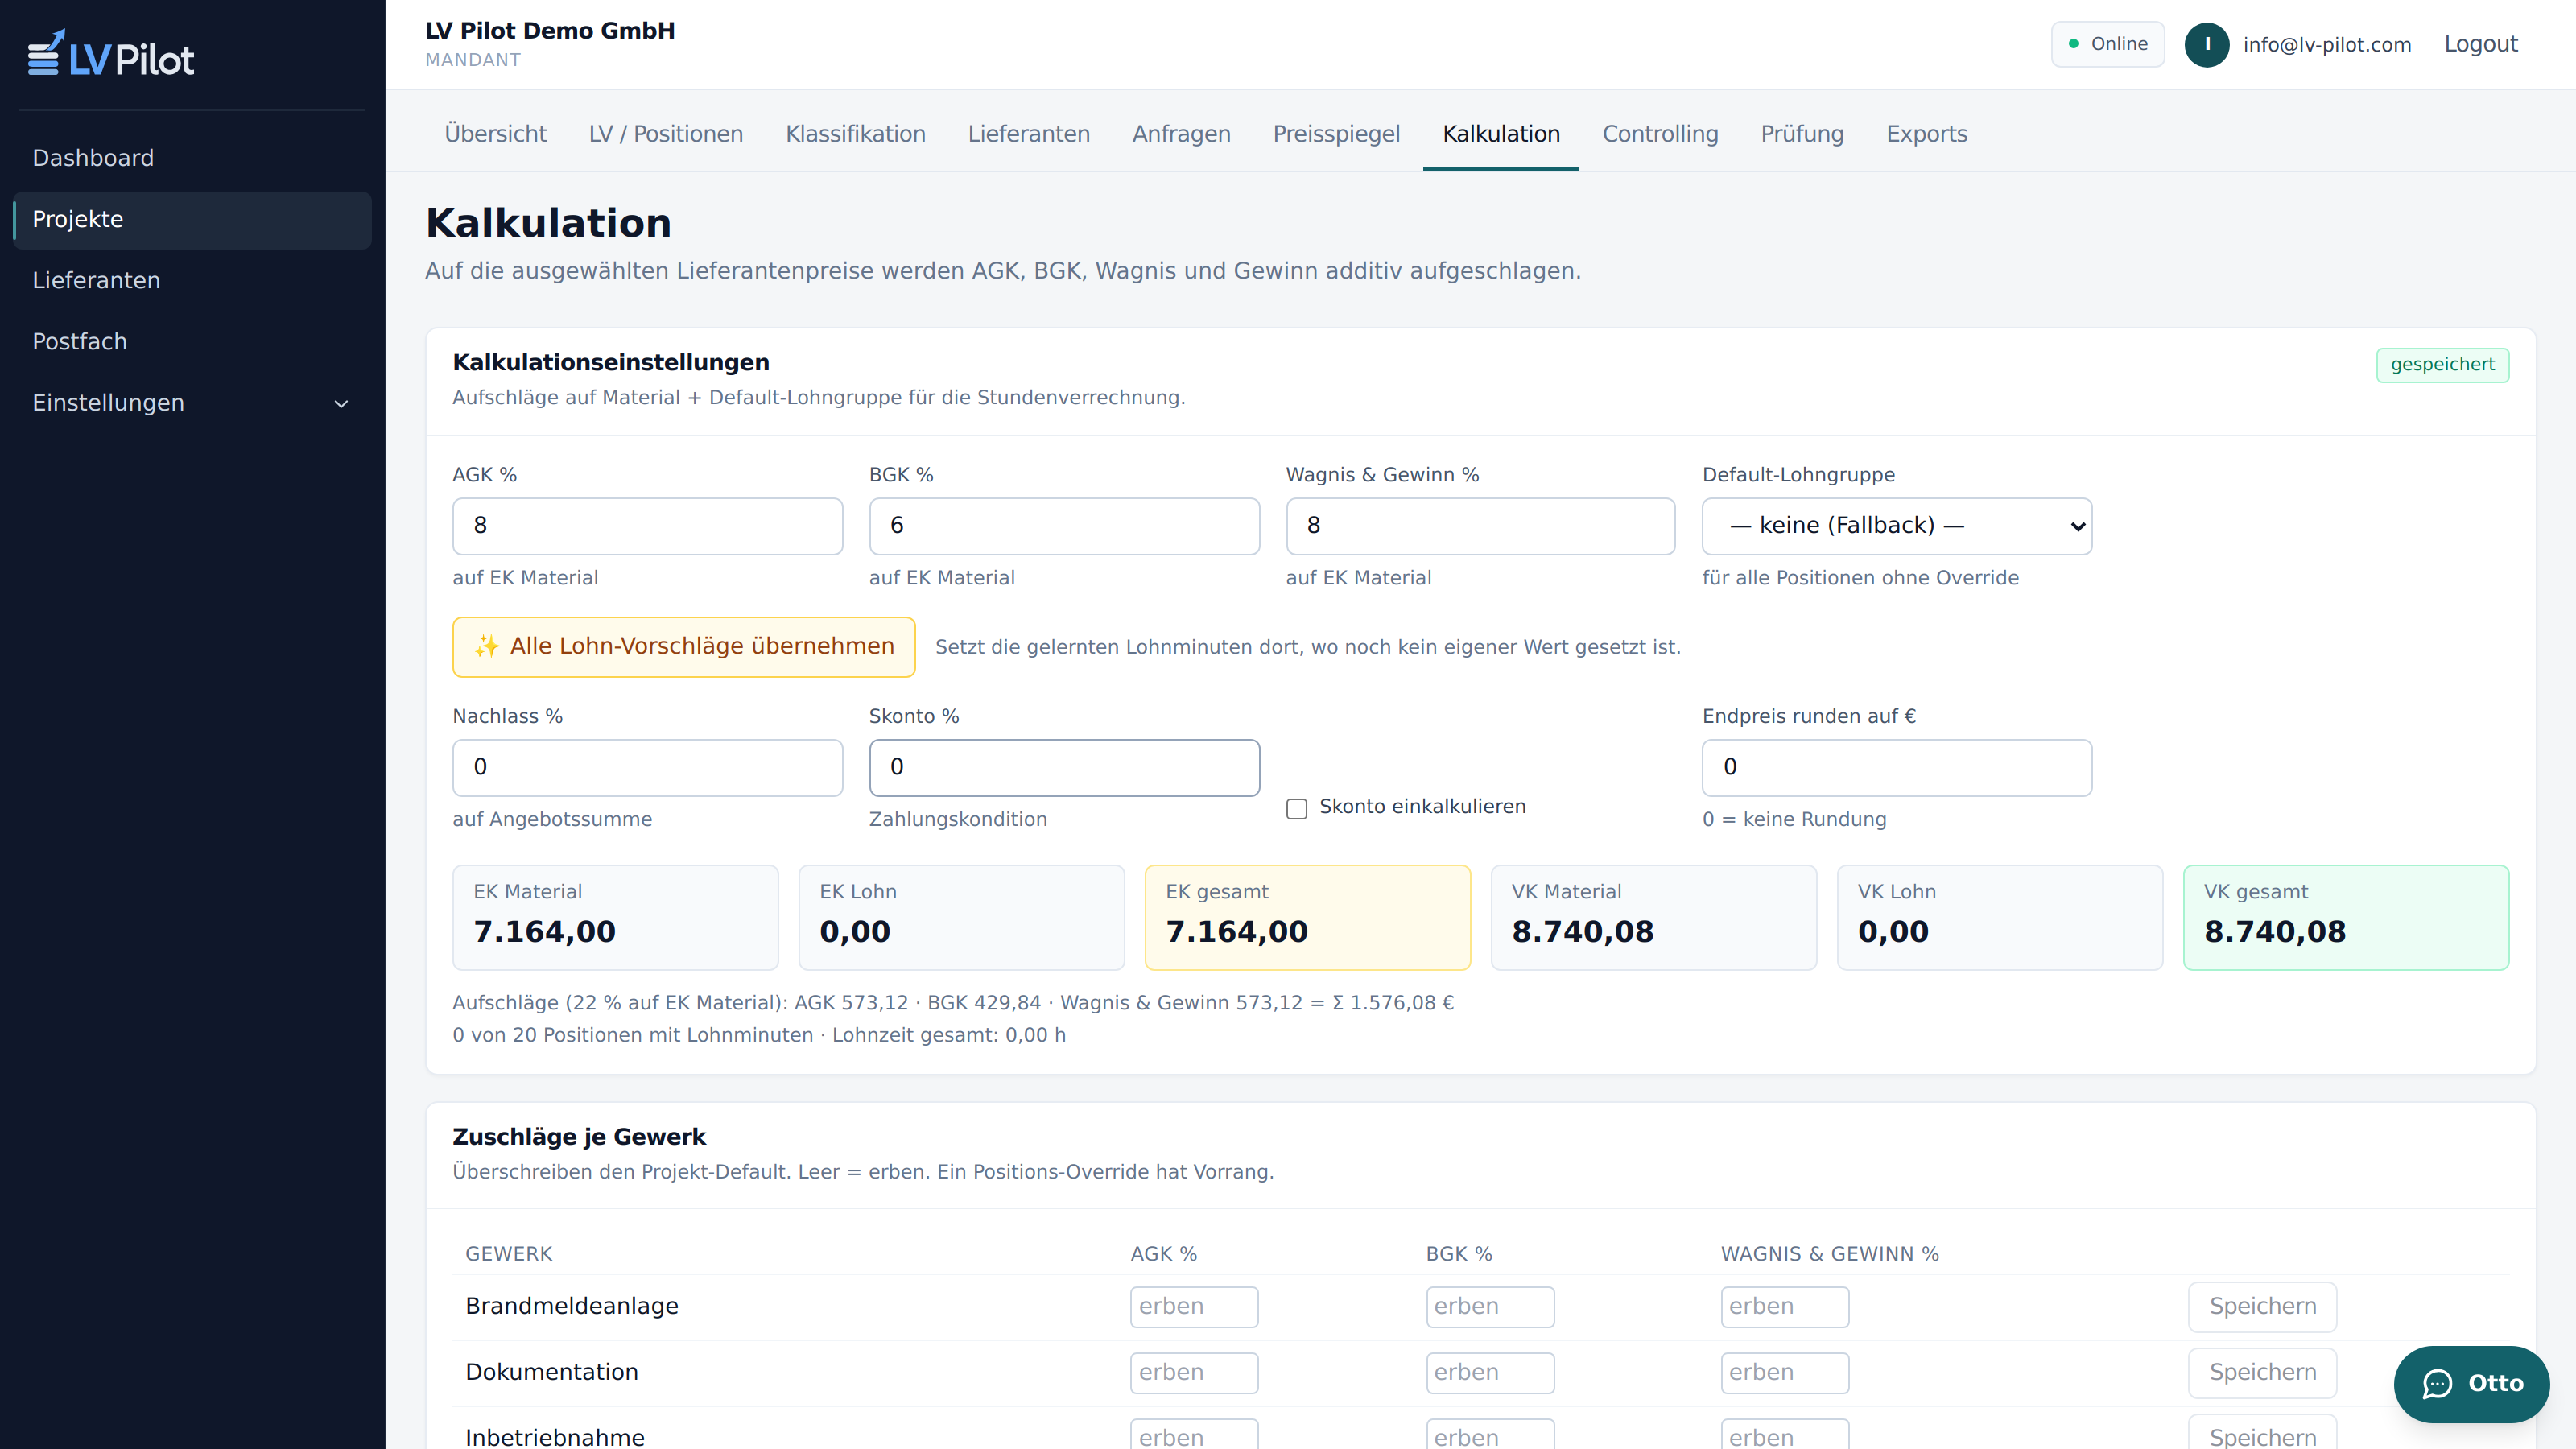Click the LV Pilot logo
Viewport: 2576px width, 1449px height.
[x=110, y=55]
